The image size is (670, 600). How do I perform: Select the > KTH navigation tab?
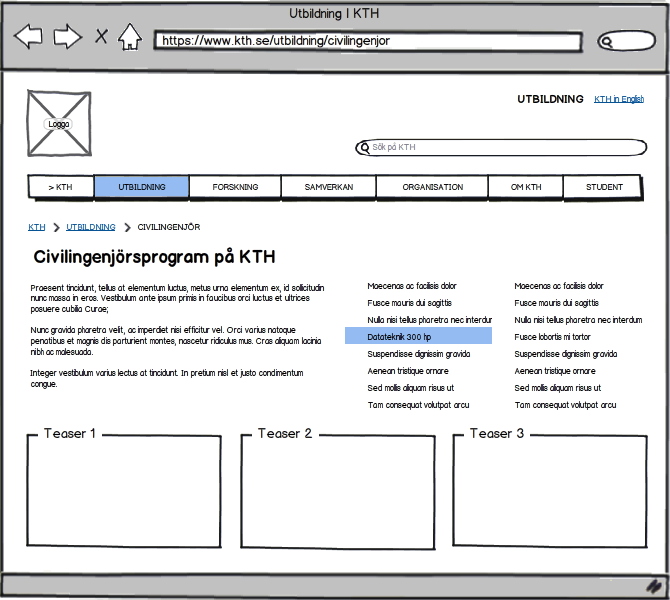point(61,187)
